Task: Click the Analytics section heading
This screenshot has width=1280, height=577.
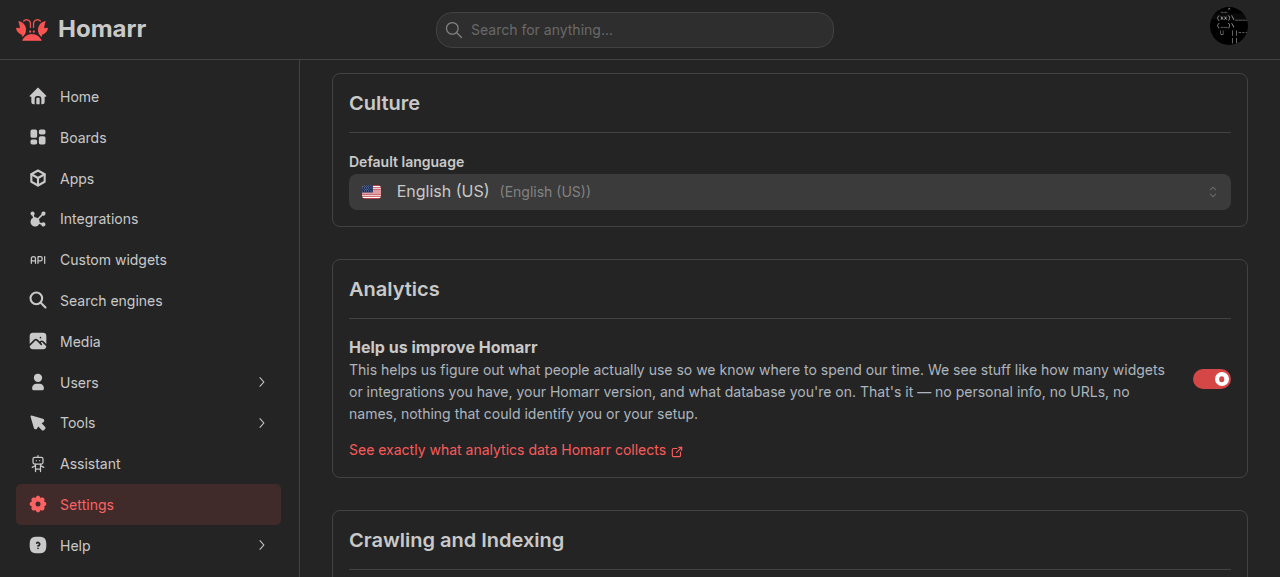Action: pos(394,289)
